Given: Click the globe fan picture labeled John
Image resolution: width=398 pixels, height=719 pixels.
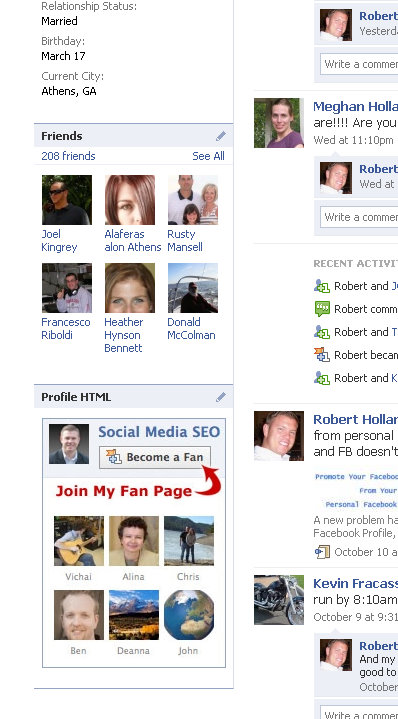Looking at the screenshot, I should point(189,615).
